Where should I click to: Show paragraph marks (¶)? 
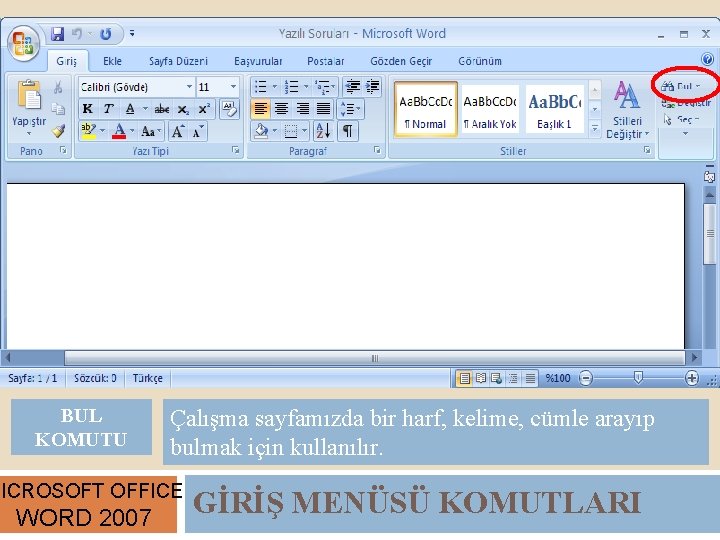348,131
